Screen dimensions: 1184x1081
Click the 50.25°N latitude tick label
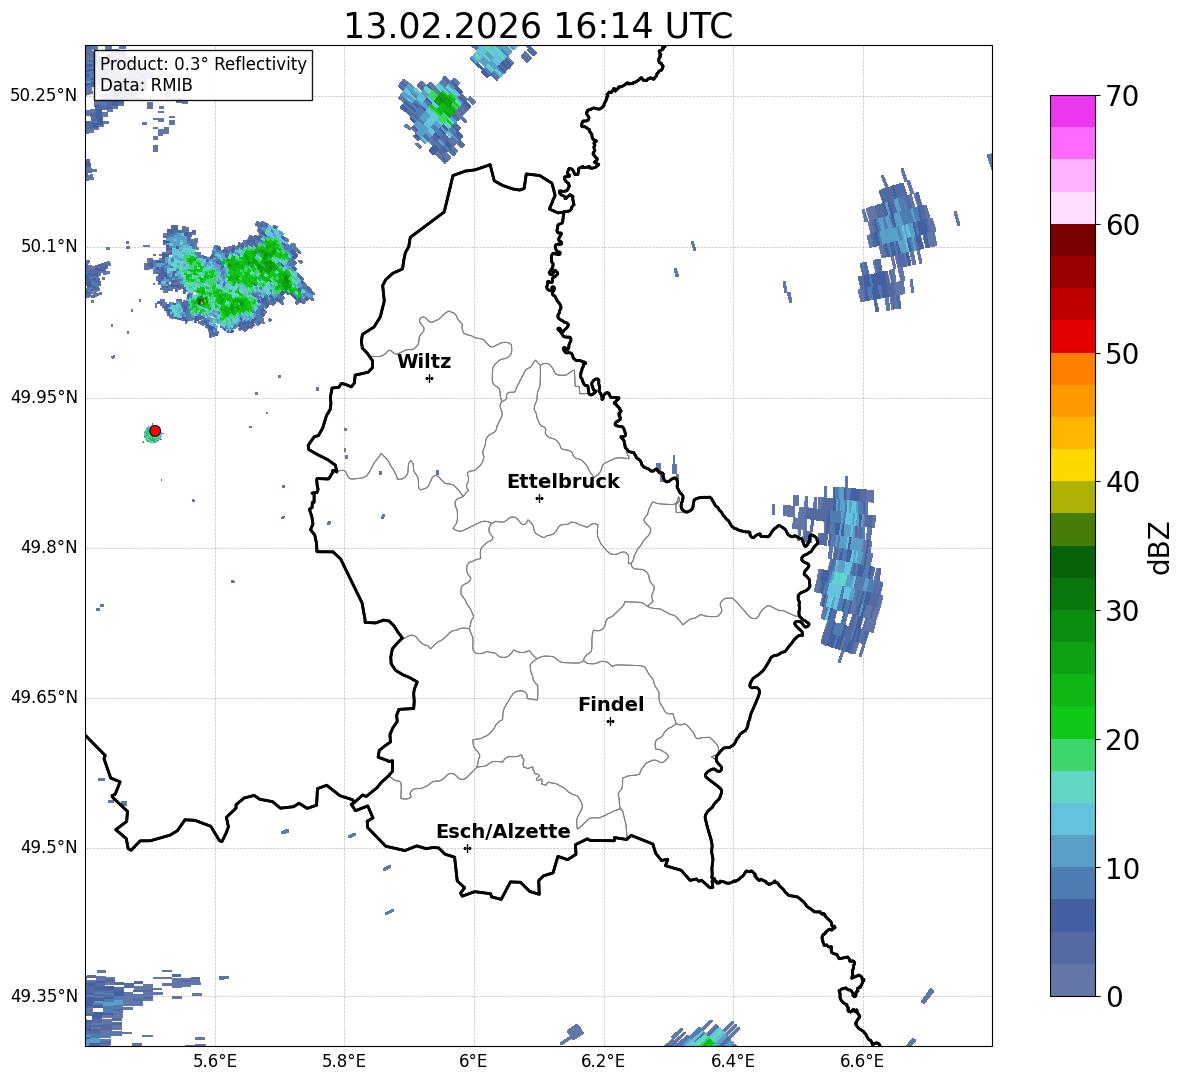pos(44,96)
